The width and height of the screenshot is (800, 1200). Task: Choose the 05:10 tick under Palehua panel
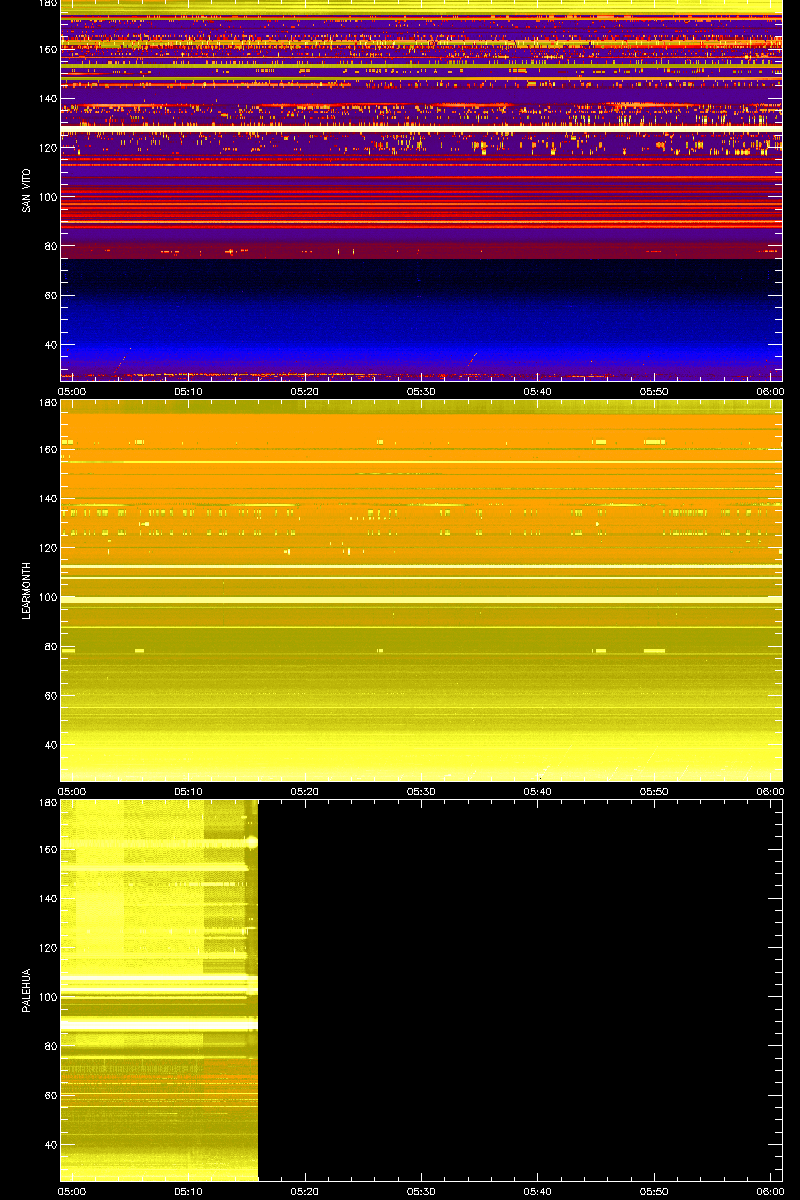pos(189,1191)
